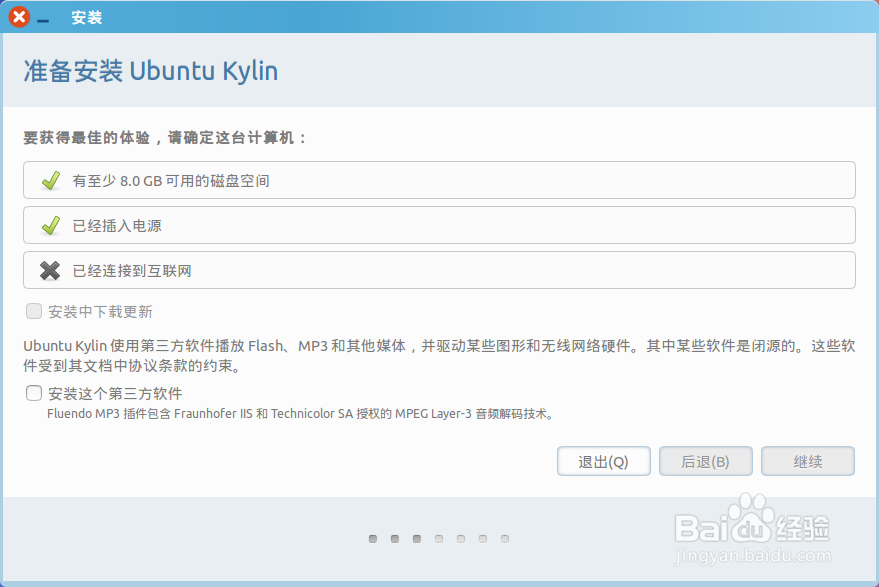
Task: Select the 8.0 GB disk space requirement row
Action: tap(440, 180)
